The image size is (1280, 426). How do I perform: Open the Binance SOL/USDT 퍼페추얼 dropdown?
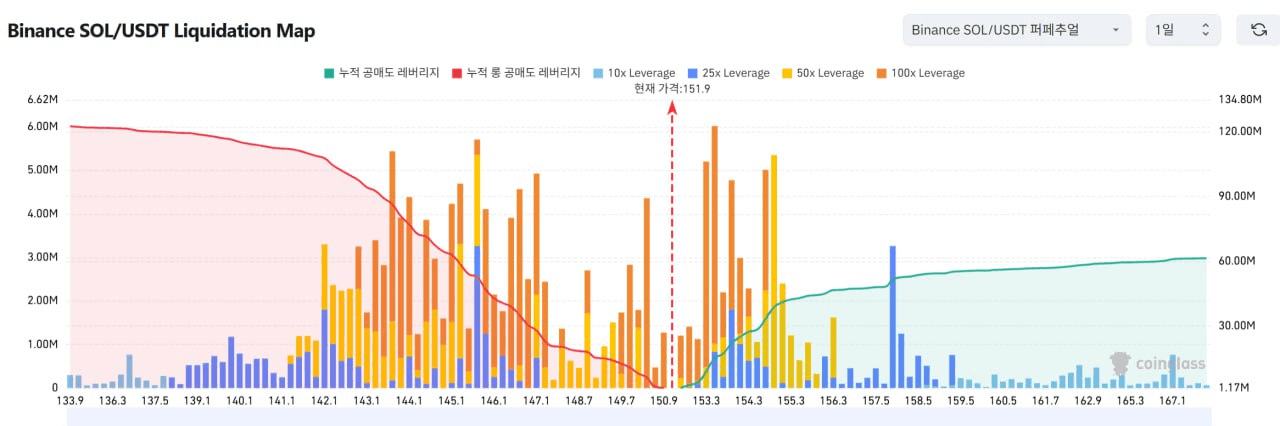[1016, 30]
